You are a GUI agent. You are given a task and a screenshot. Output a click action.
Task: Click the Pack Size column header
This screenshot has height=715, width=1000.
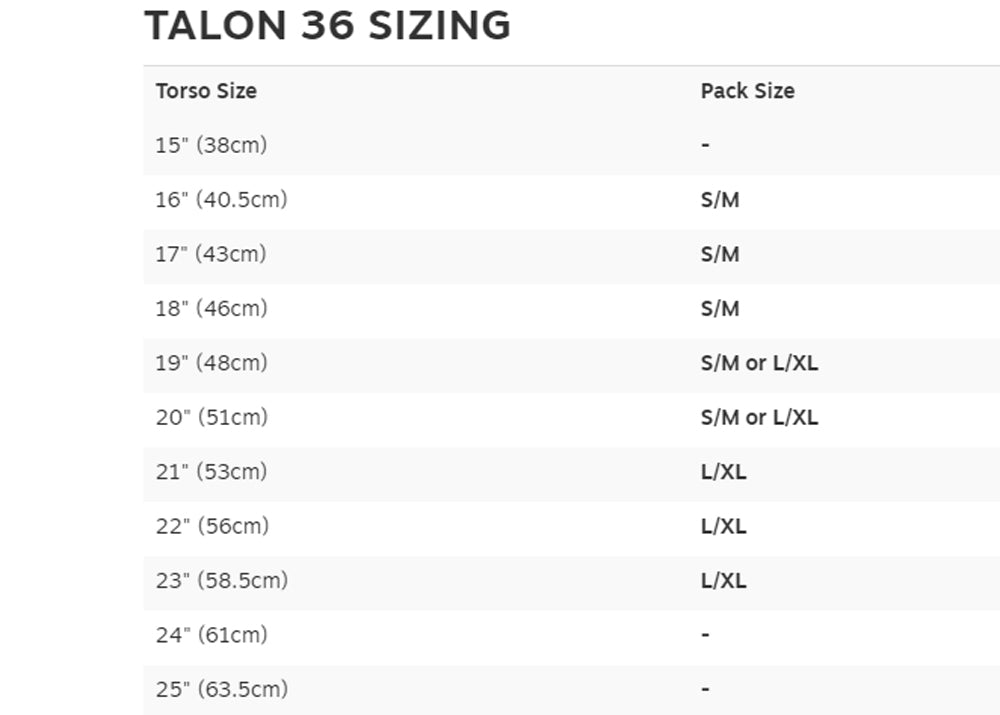pyautogui.click(x=747, y=91)
